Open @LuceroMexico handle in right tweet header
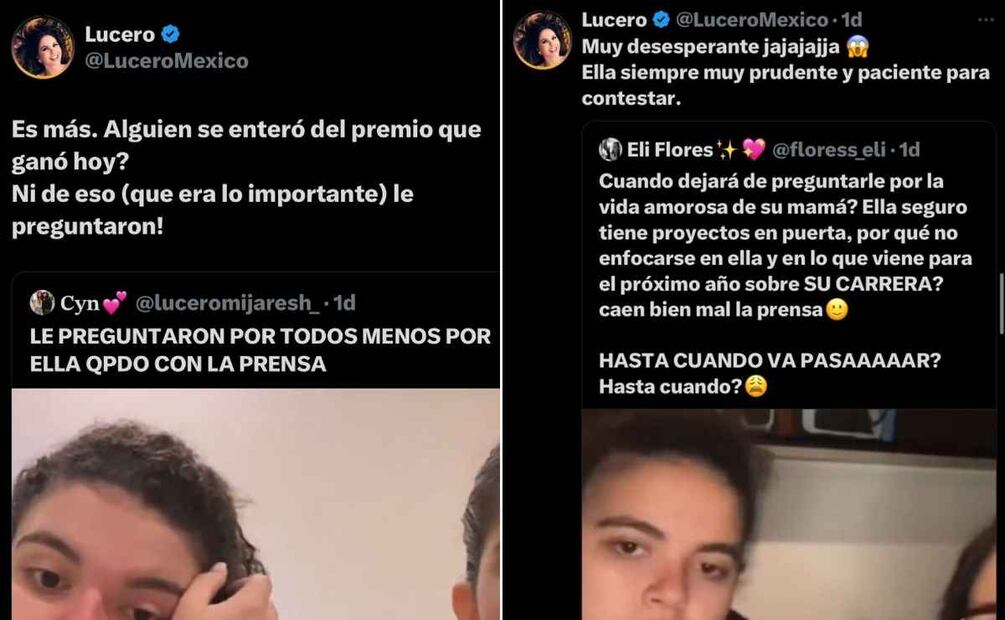 [x=752, y=20]
